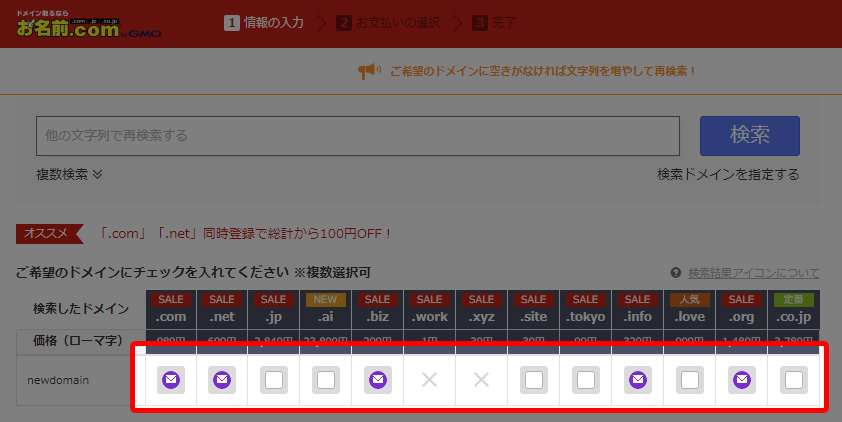842x422 pixels.
Task: Open 検索ドメインを指定する options
Action: (x=728, y=174)
